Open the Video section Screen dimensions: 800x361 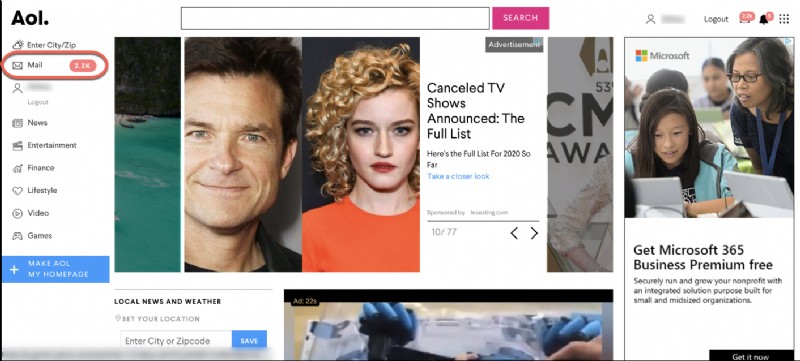[38, 213]
